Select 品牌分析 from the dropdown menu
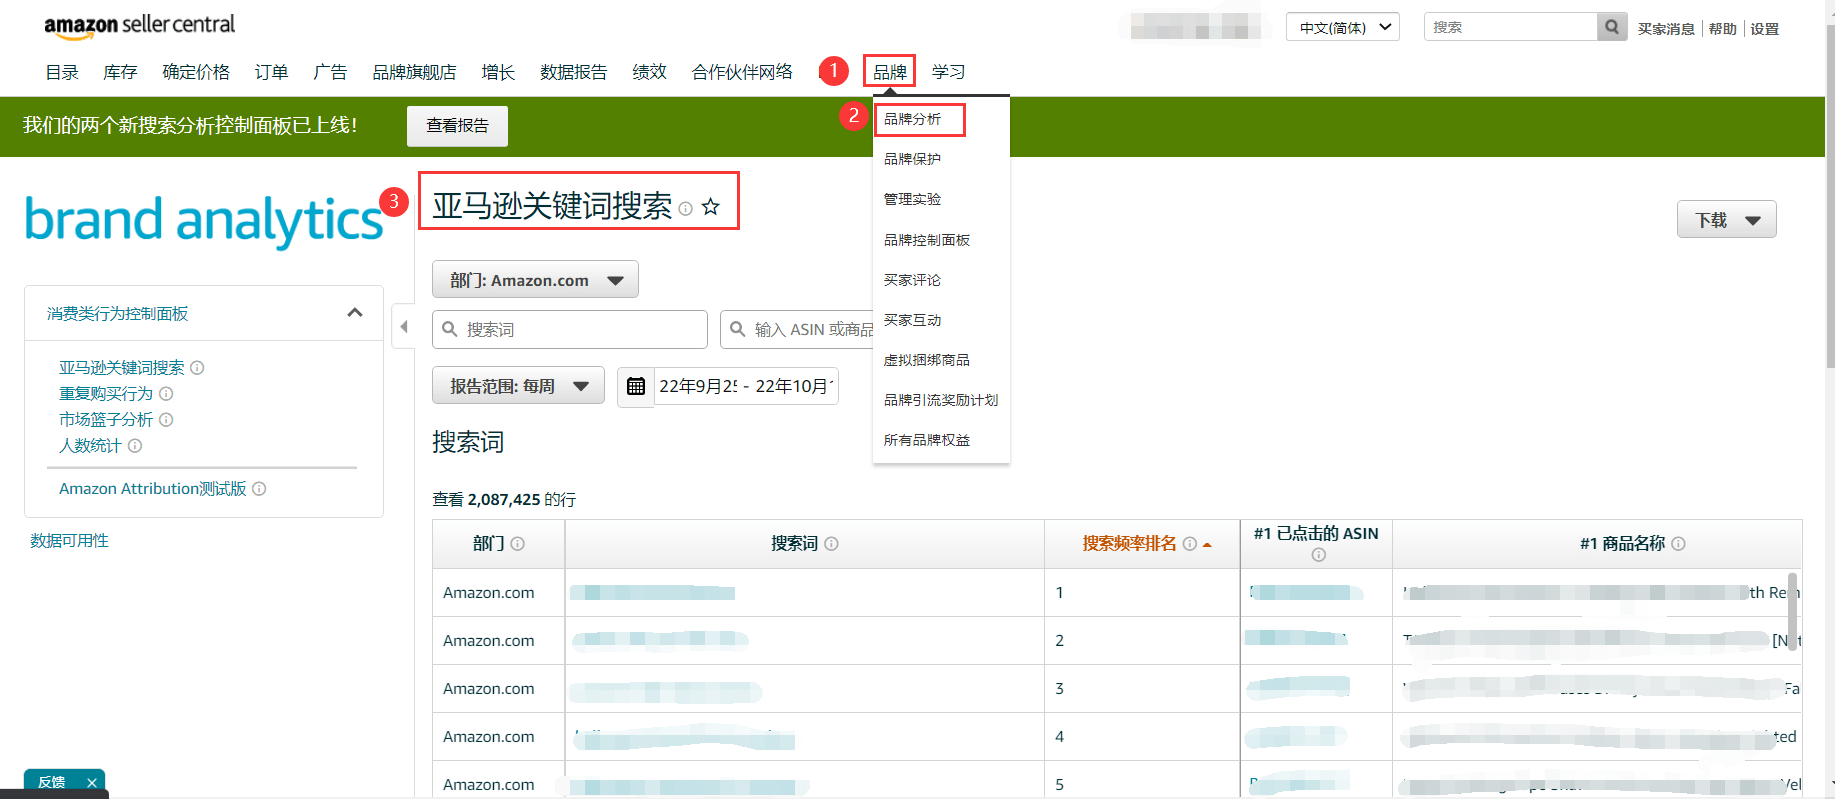1835x799 pixels. point(912,119)
